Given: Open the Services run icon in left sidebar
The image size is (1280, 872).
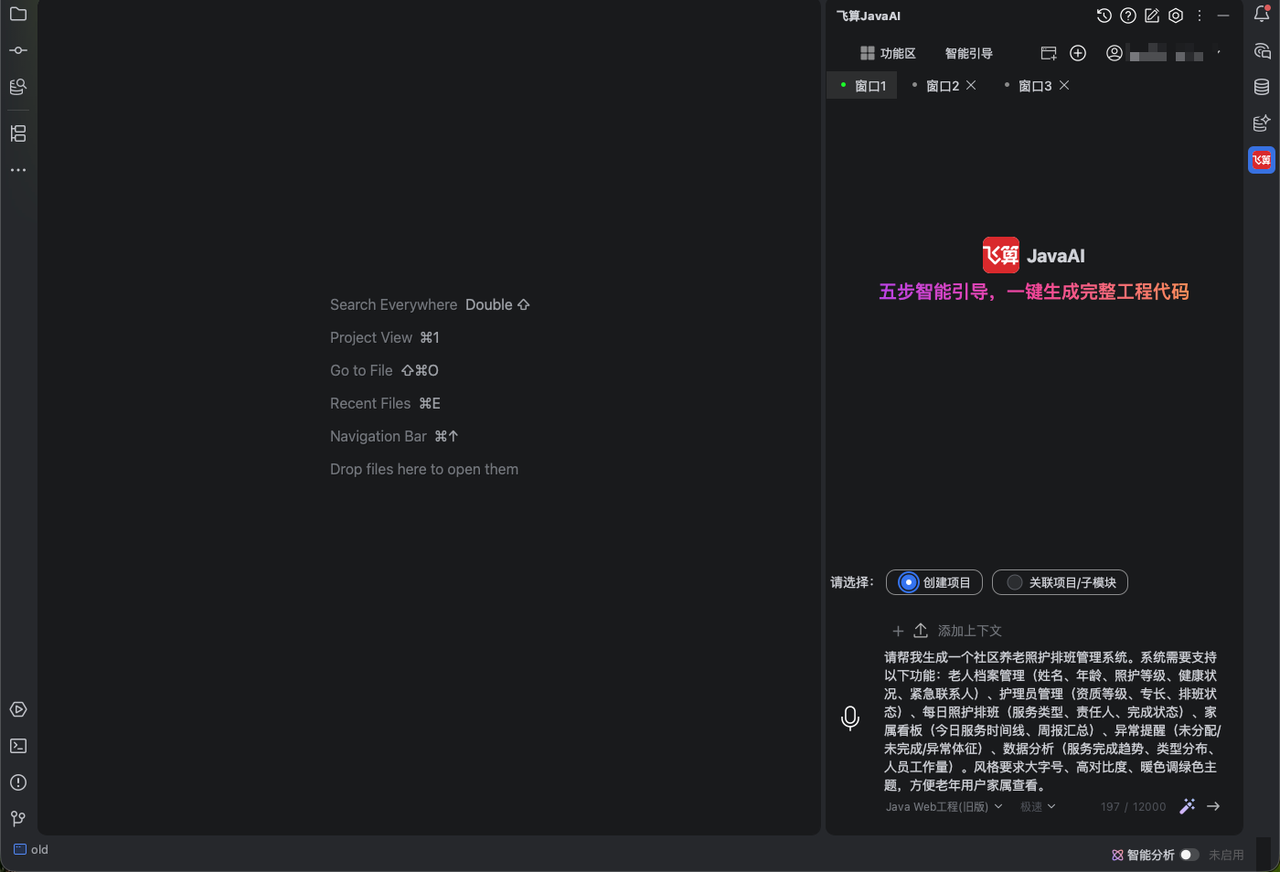Looking at the screenshot, I should point(18,709).
